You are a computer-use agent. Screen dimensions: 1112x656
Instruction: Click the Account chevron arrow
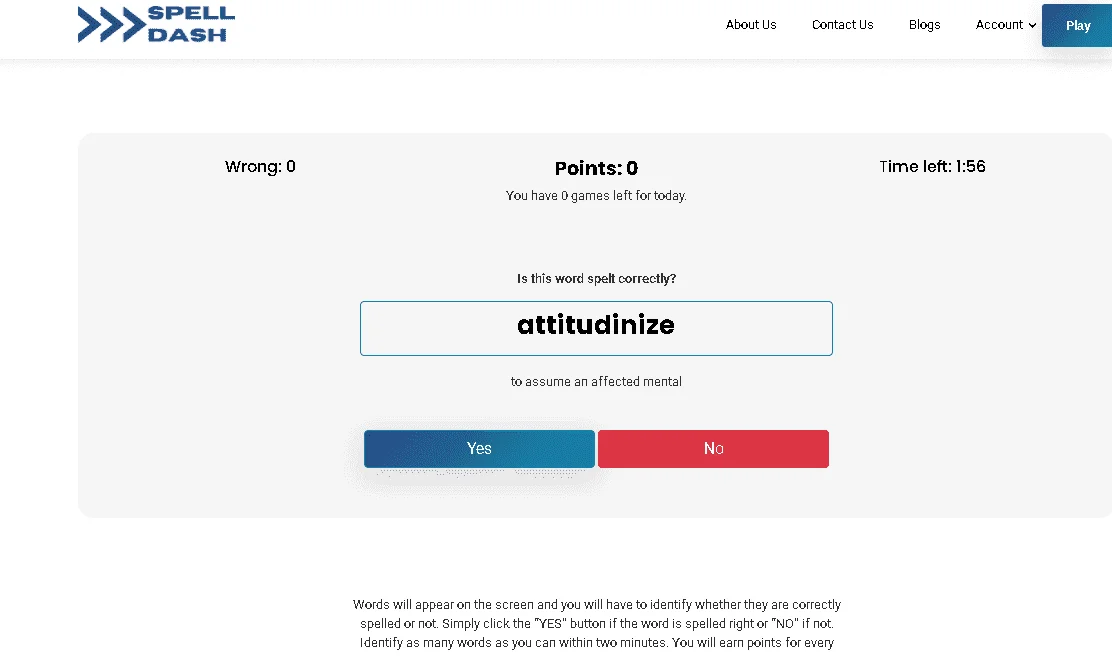[x=1032, y=26]
